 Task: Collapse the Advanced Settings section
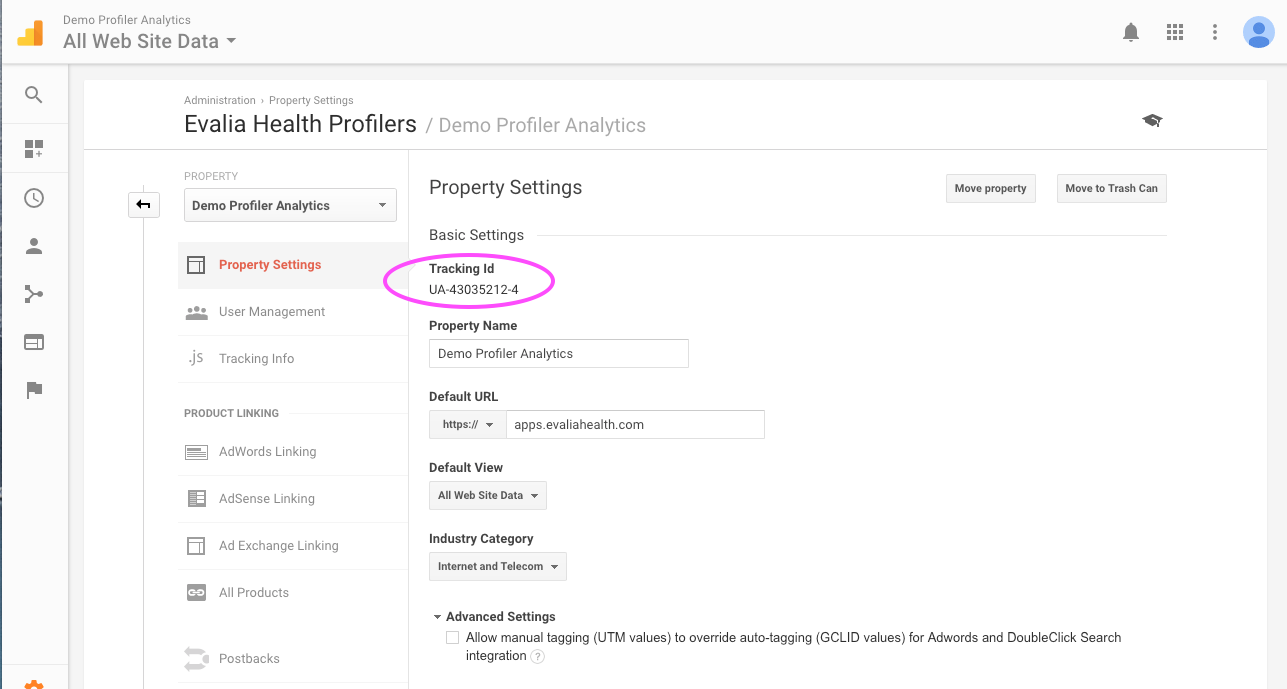[x=494, y=617]
